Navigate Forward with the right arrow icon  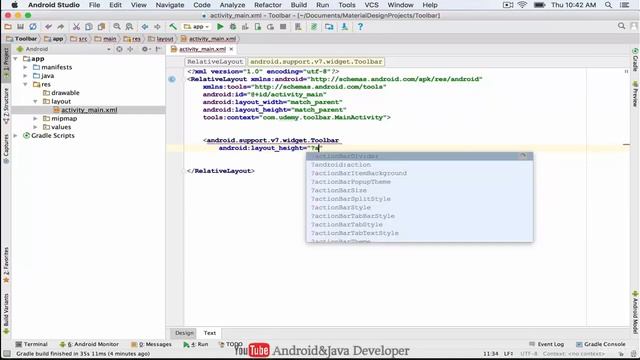pyautogui.click(x=157, y=27)
